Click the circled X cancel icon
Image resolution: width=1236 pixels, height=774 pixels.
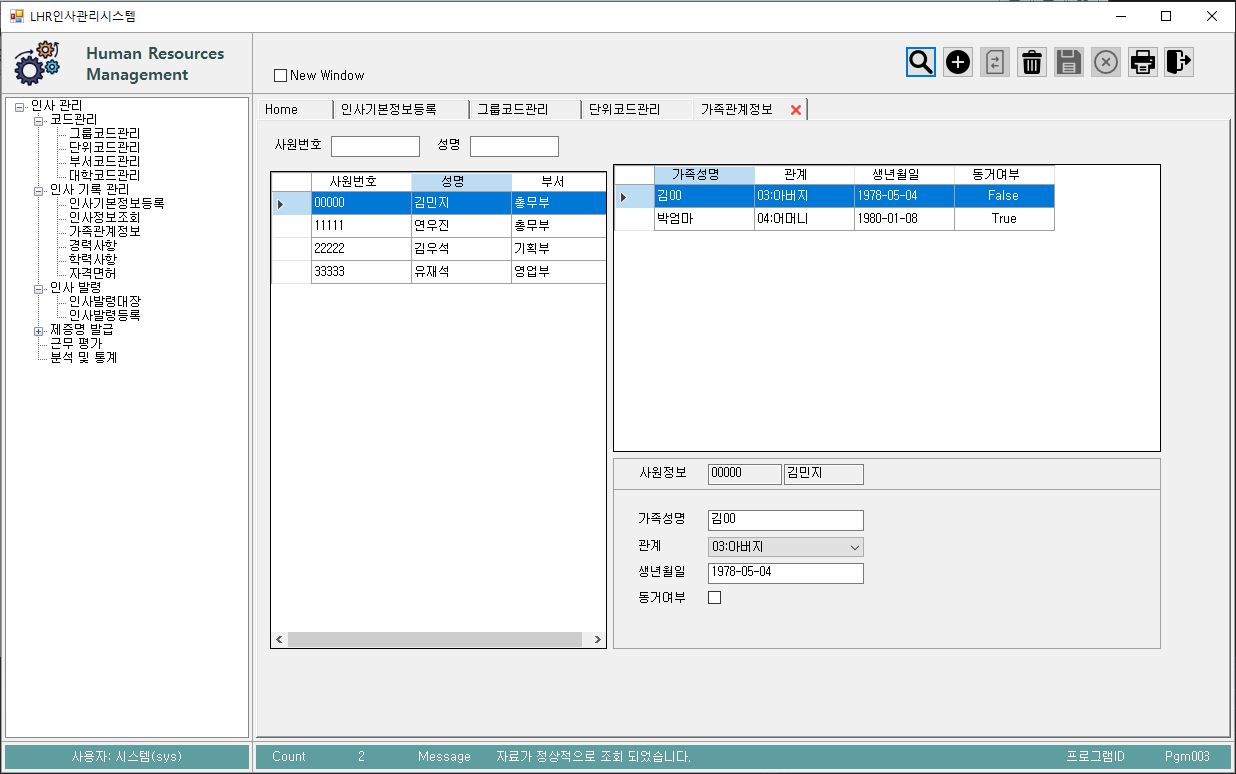coord(1106,62)
